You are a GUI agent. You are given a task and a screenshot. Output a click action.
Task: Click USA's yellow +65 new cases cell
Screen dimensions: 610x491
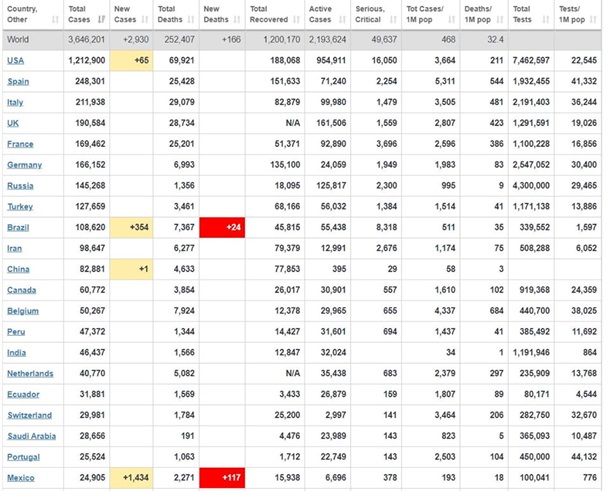[132, 61]
